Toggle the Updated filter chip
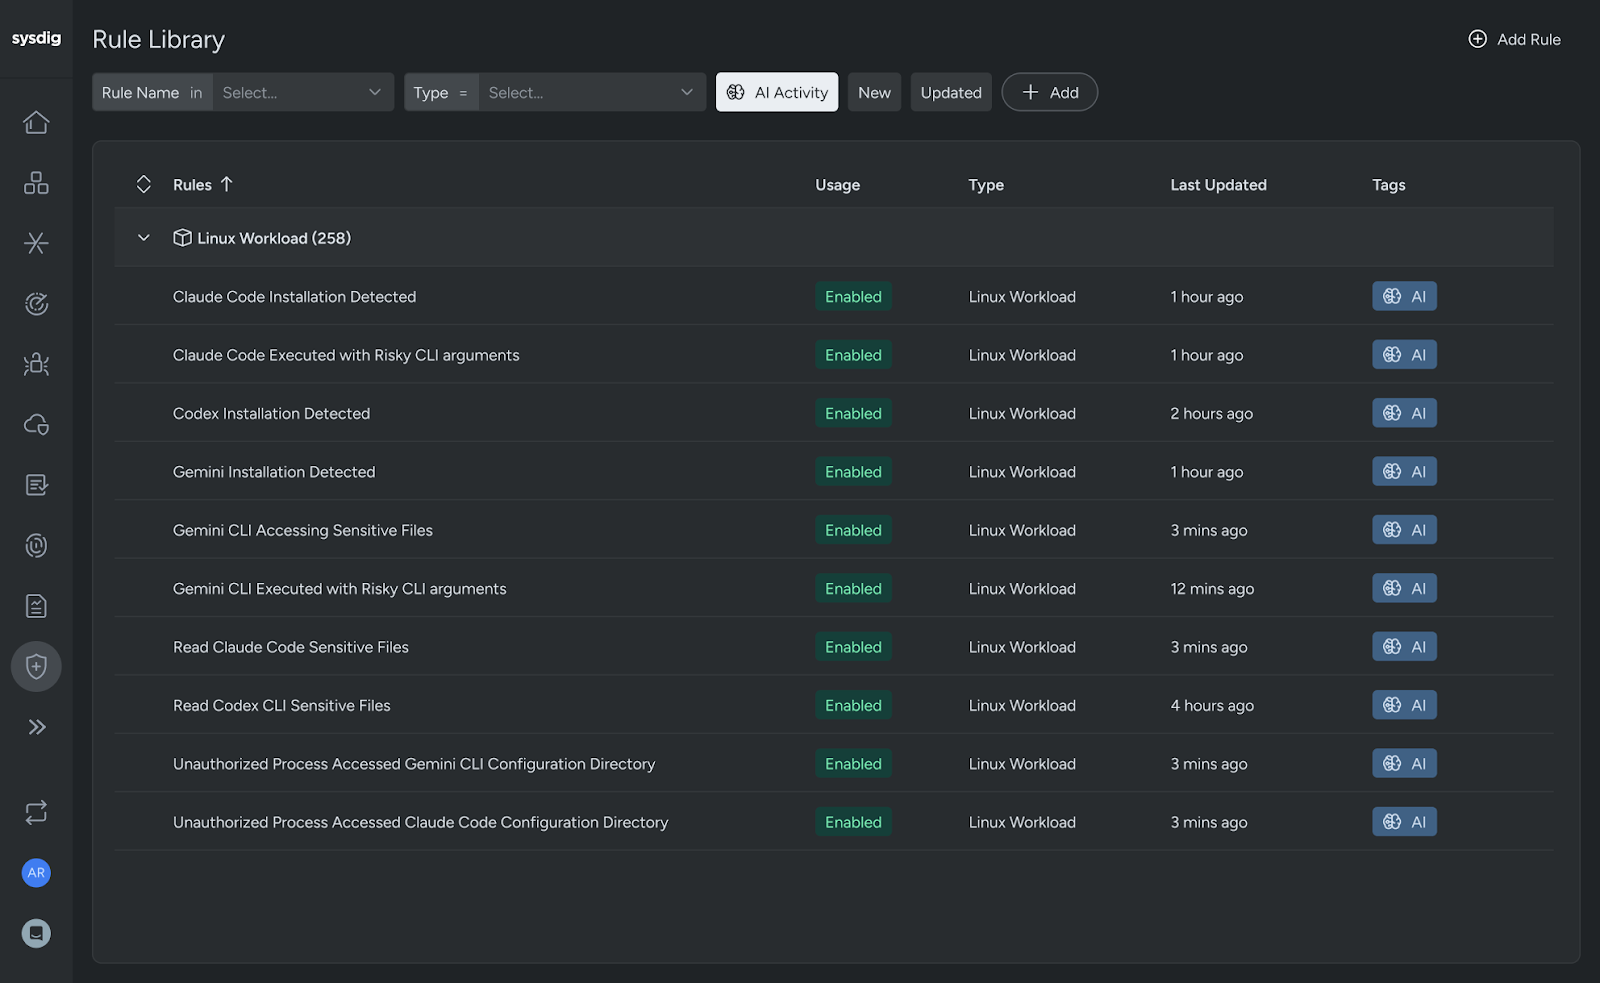 coord(951,92)
